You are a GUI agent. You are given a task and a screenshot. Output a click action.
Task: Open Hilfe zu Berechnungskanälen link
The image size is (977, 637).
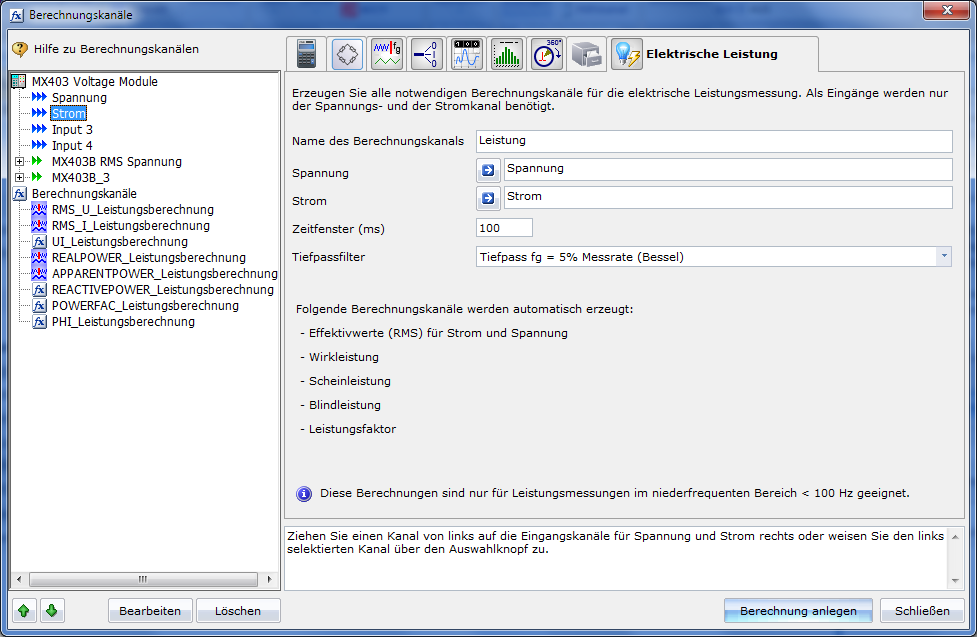[x=117, y=49]
